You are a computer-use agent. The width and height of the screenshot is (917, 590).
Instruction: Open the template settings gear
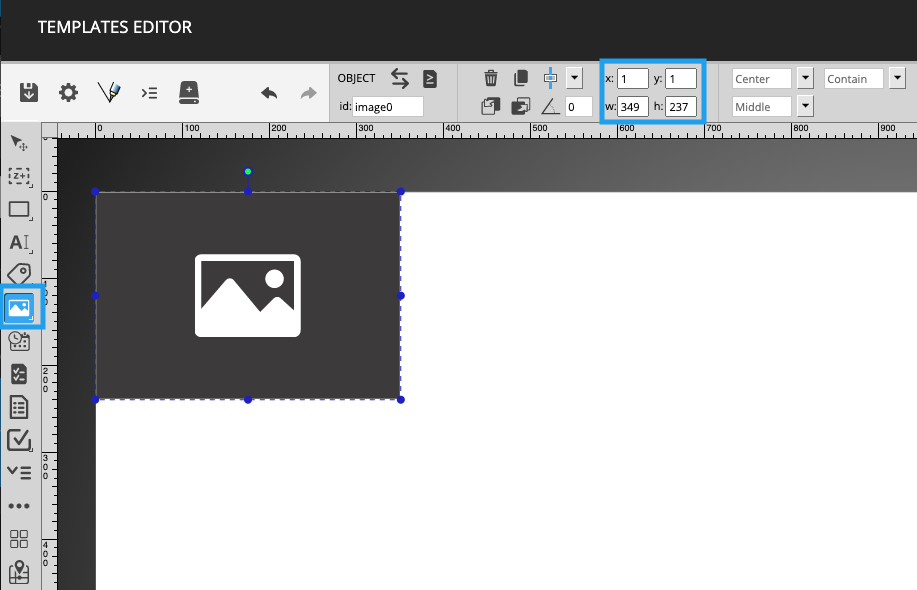pos(68,92)
